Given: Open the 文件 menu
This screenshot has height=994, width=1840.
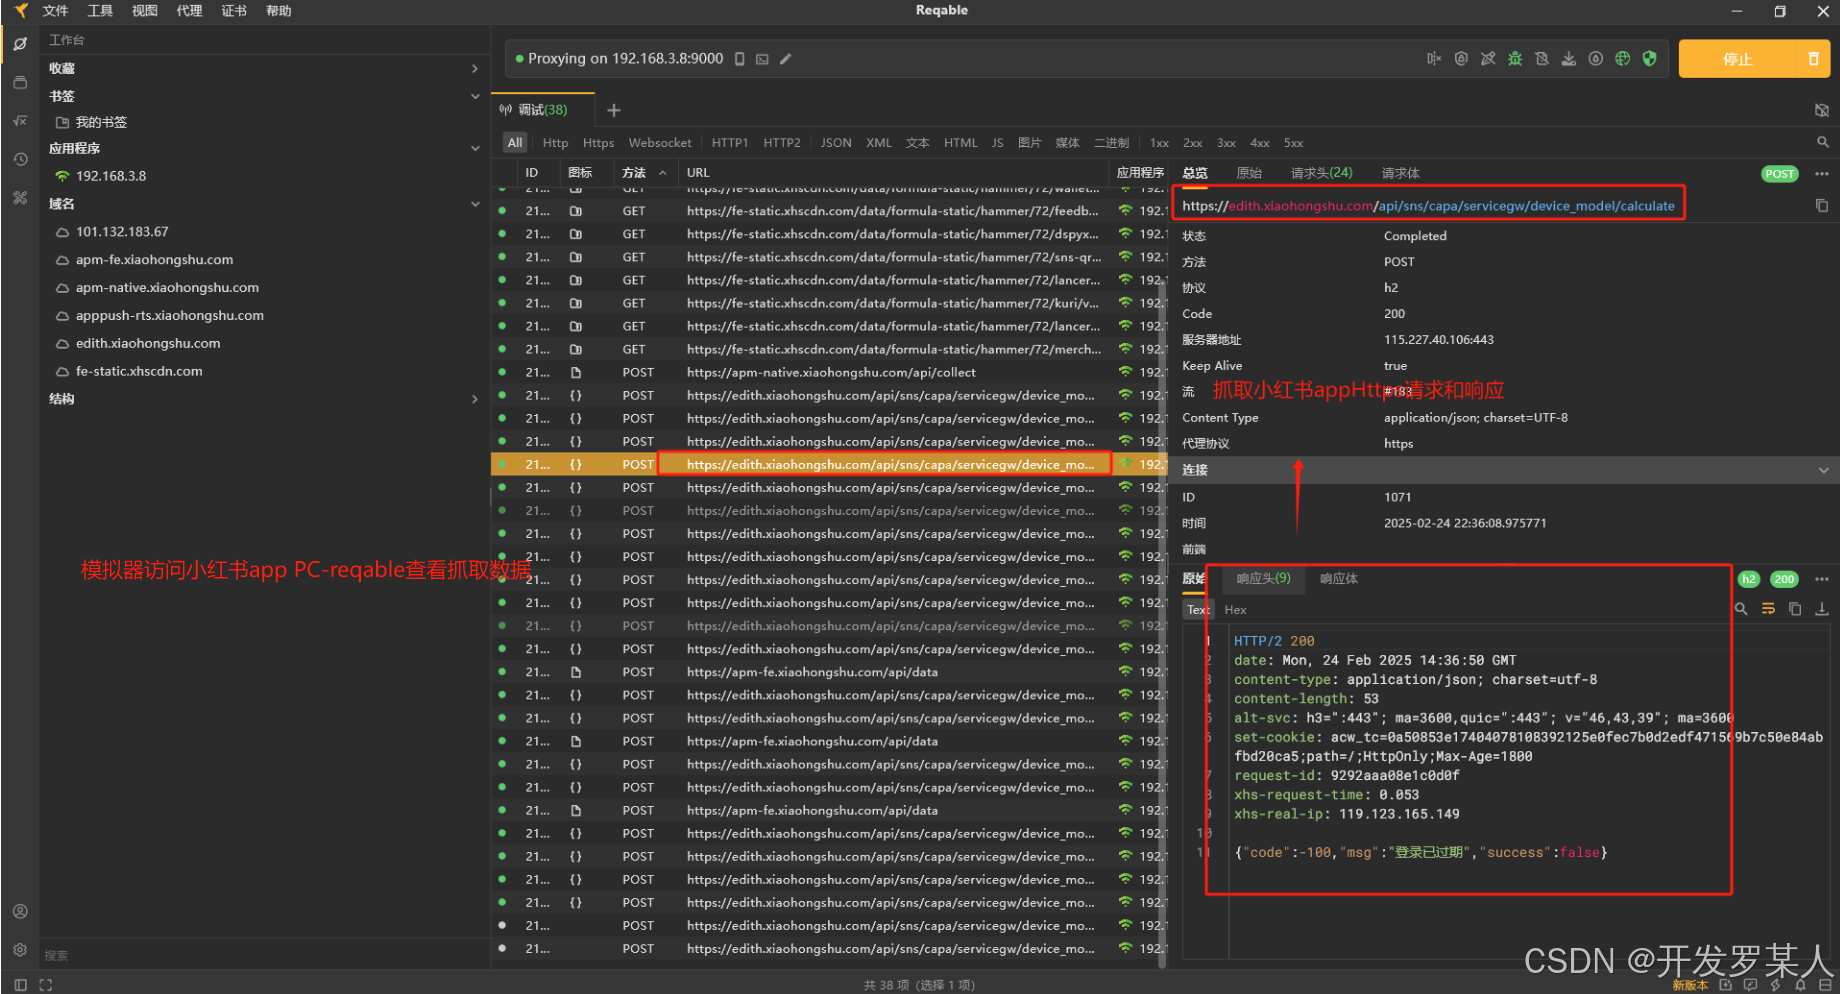Looking at the screenshot, I should point(55,11).
